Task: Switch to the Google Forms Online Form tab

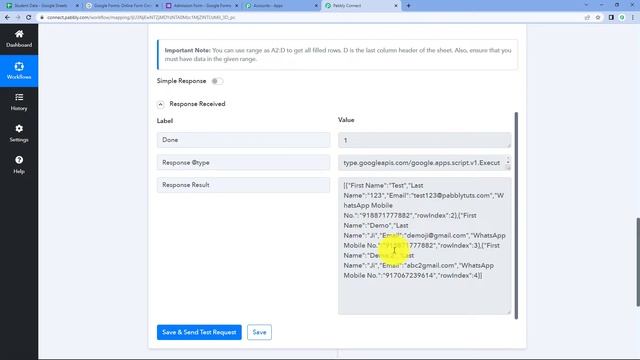Action: [122, 6]
